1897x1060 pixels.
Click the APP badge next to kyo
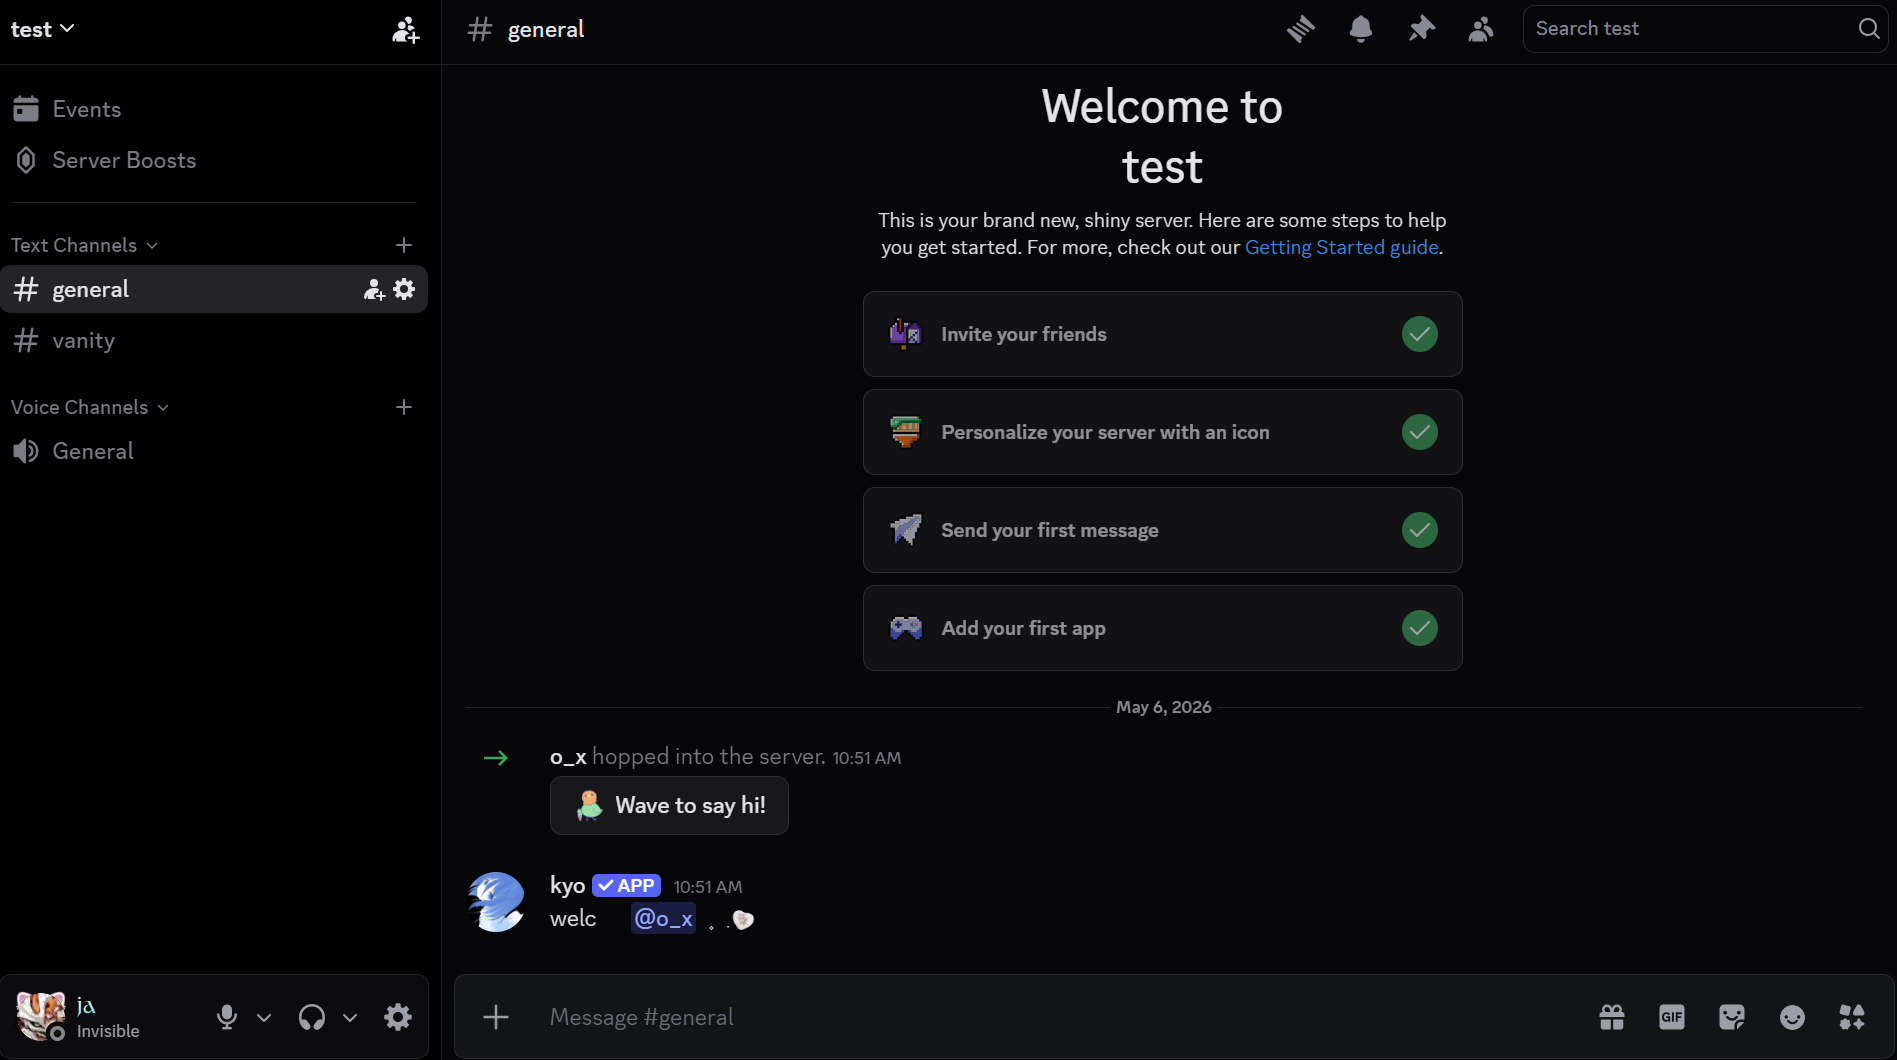pos(626,886)
